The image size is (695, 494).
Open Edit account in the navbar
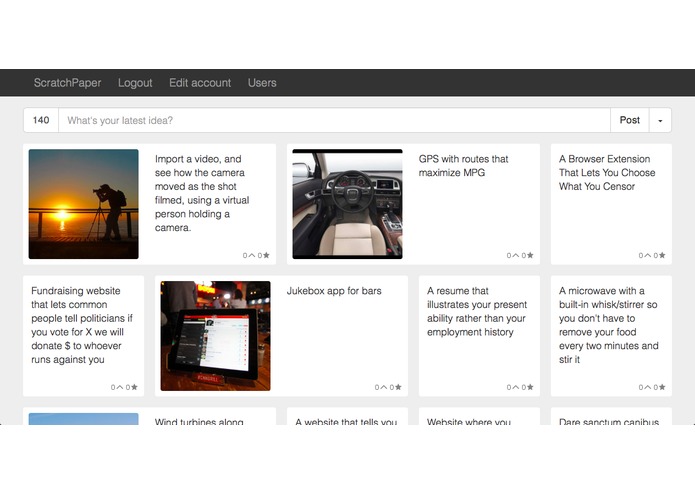click(x=200, y=83)
